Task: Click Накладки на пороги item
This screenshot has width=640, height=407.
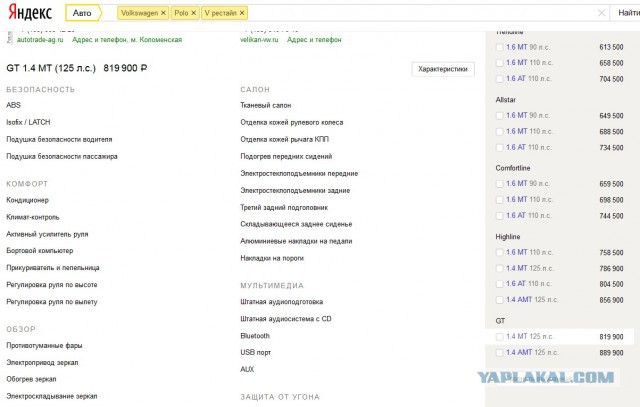Action: point(272,258)
